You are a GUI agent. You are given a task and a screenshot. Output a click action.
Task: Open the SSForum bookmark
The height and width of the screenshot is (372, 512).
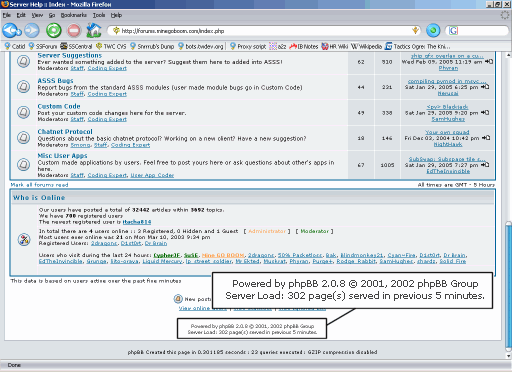point(43,46)
